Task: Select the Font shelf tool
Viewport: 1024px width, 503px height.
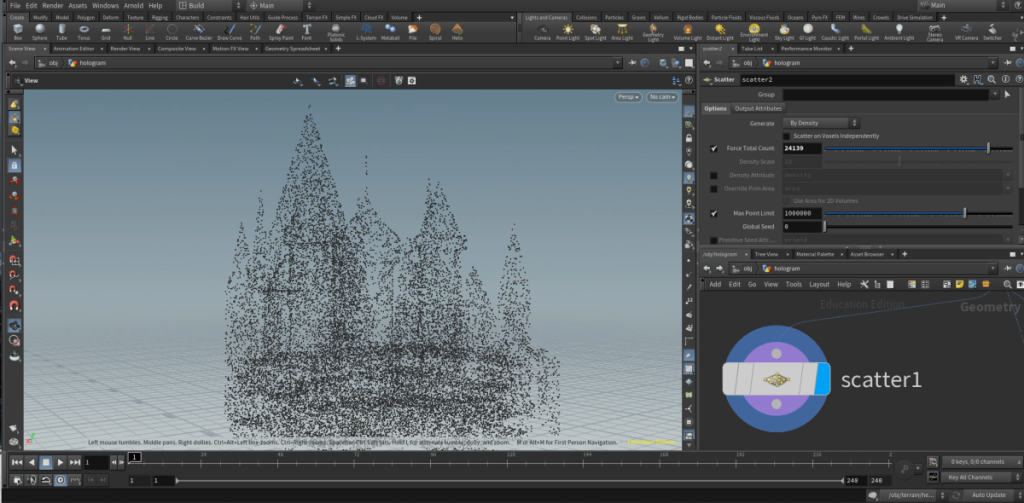Action: pos(306,31)
